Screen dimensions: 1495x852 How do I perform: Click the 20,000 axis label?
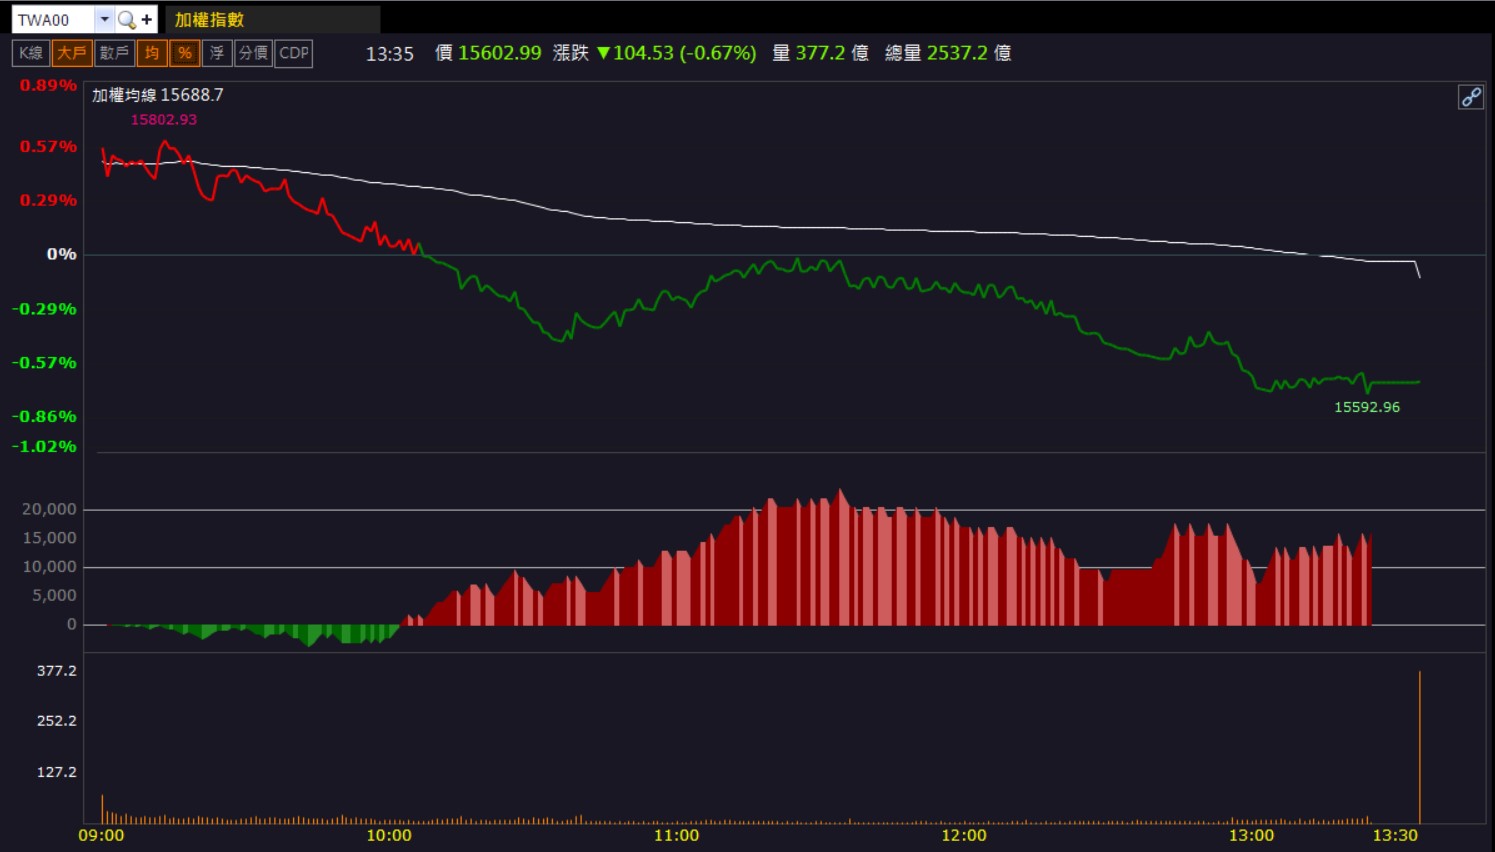49,509
